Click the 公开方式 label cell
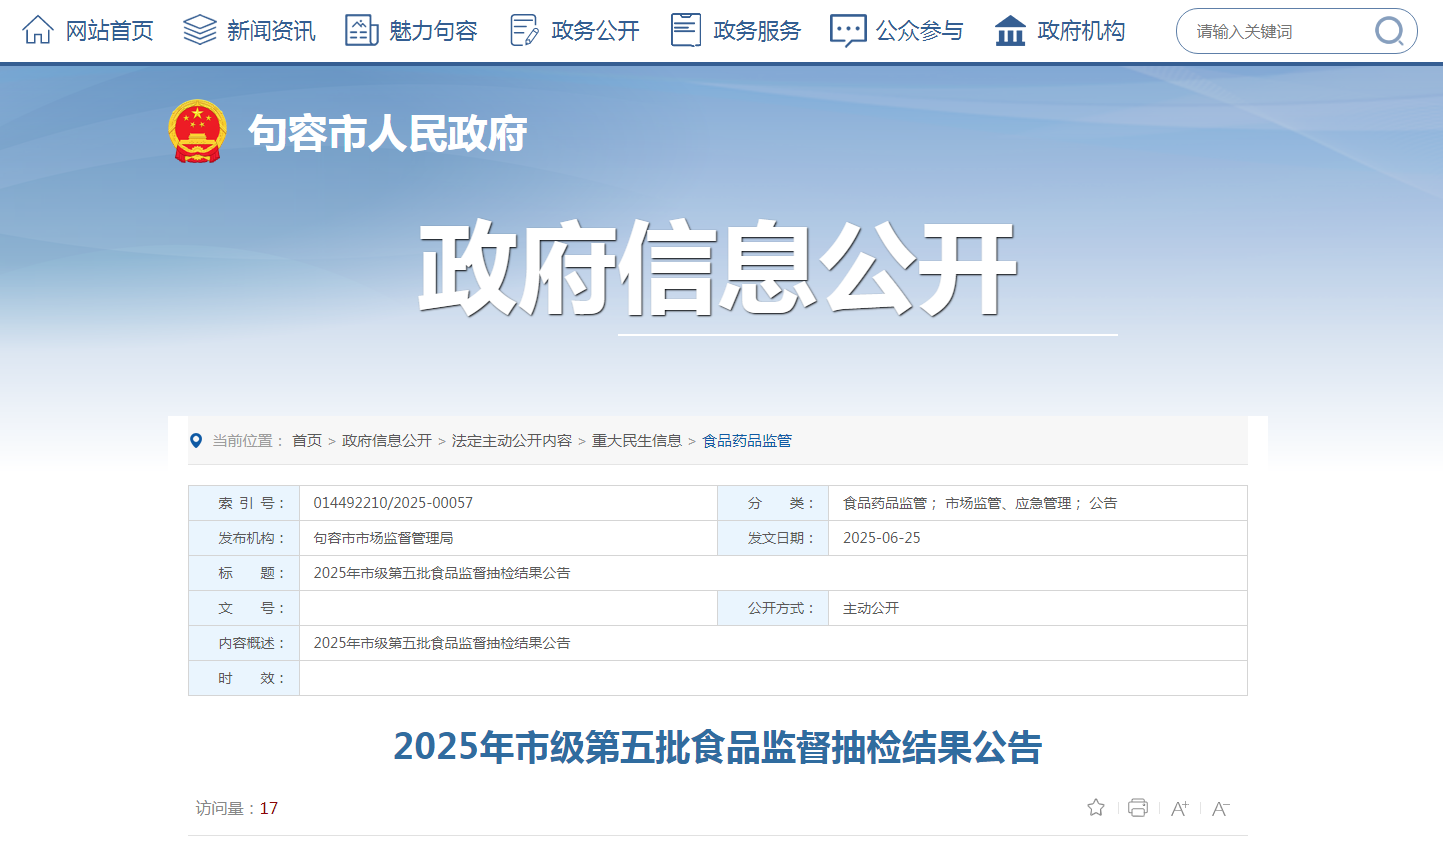Image resolution: width=1443 pixels, height=842 pixels. (x=773, y=608)
